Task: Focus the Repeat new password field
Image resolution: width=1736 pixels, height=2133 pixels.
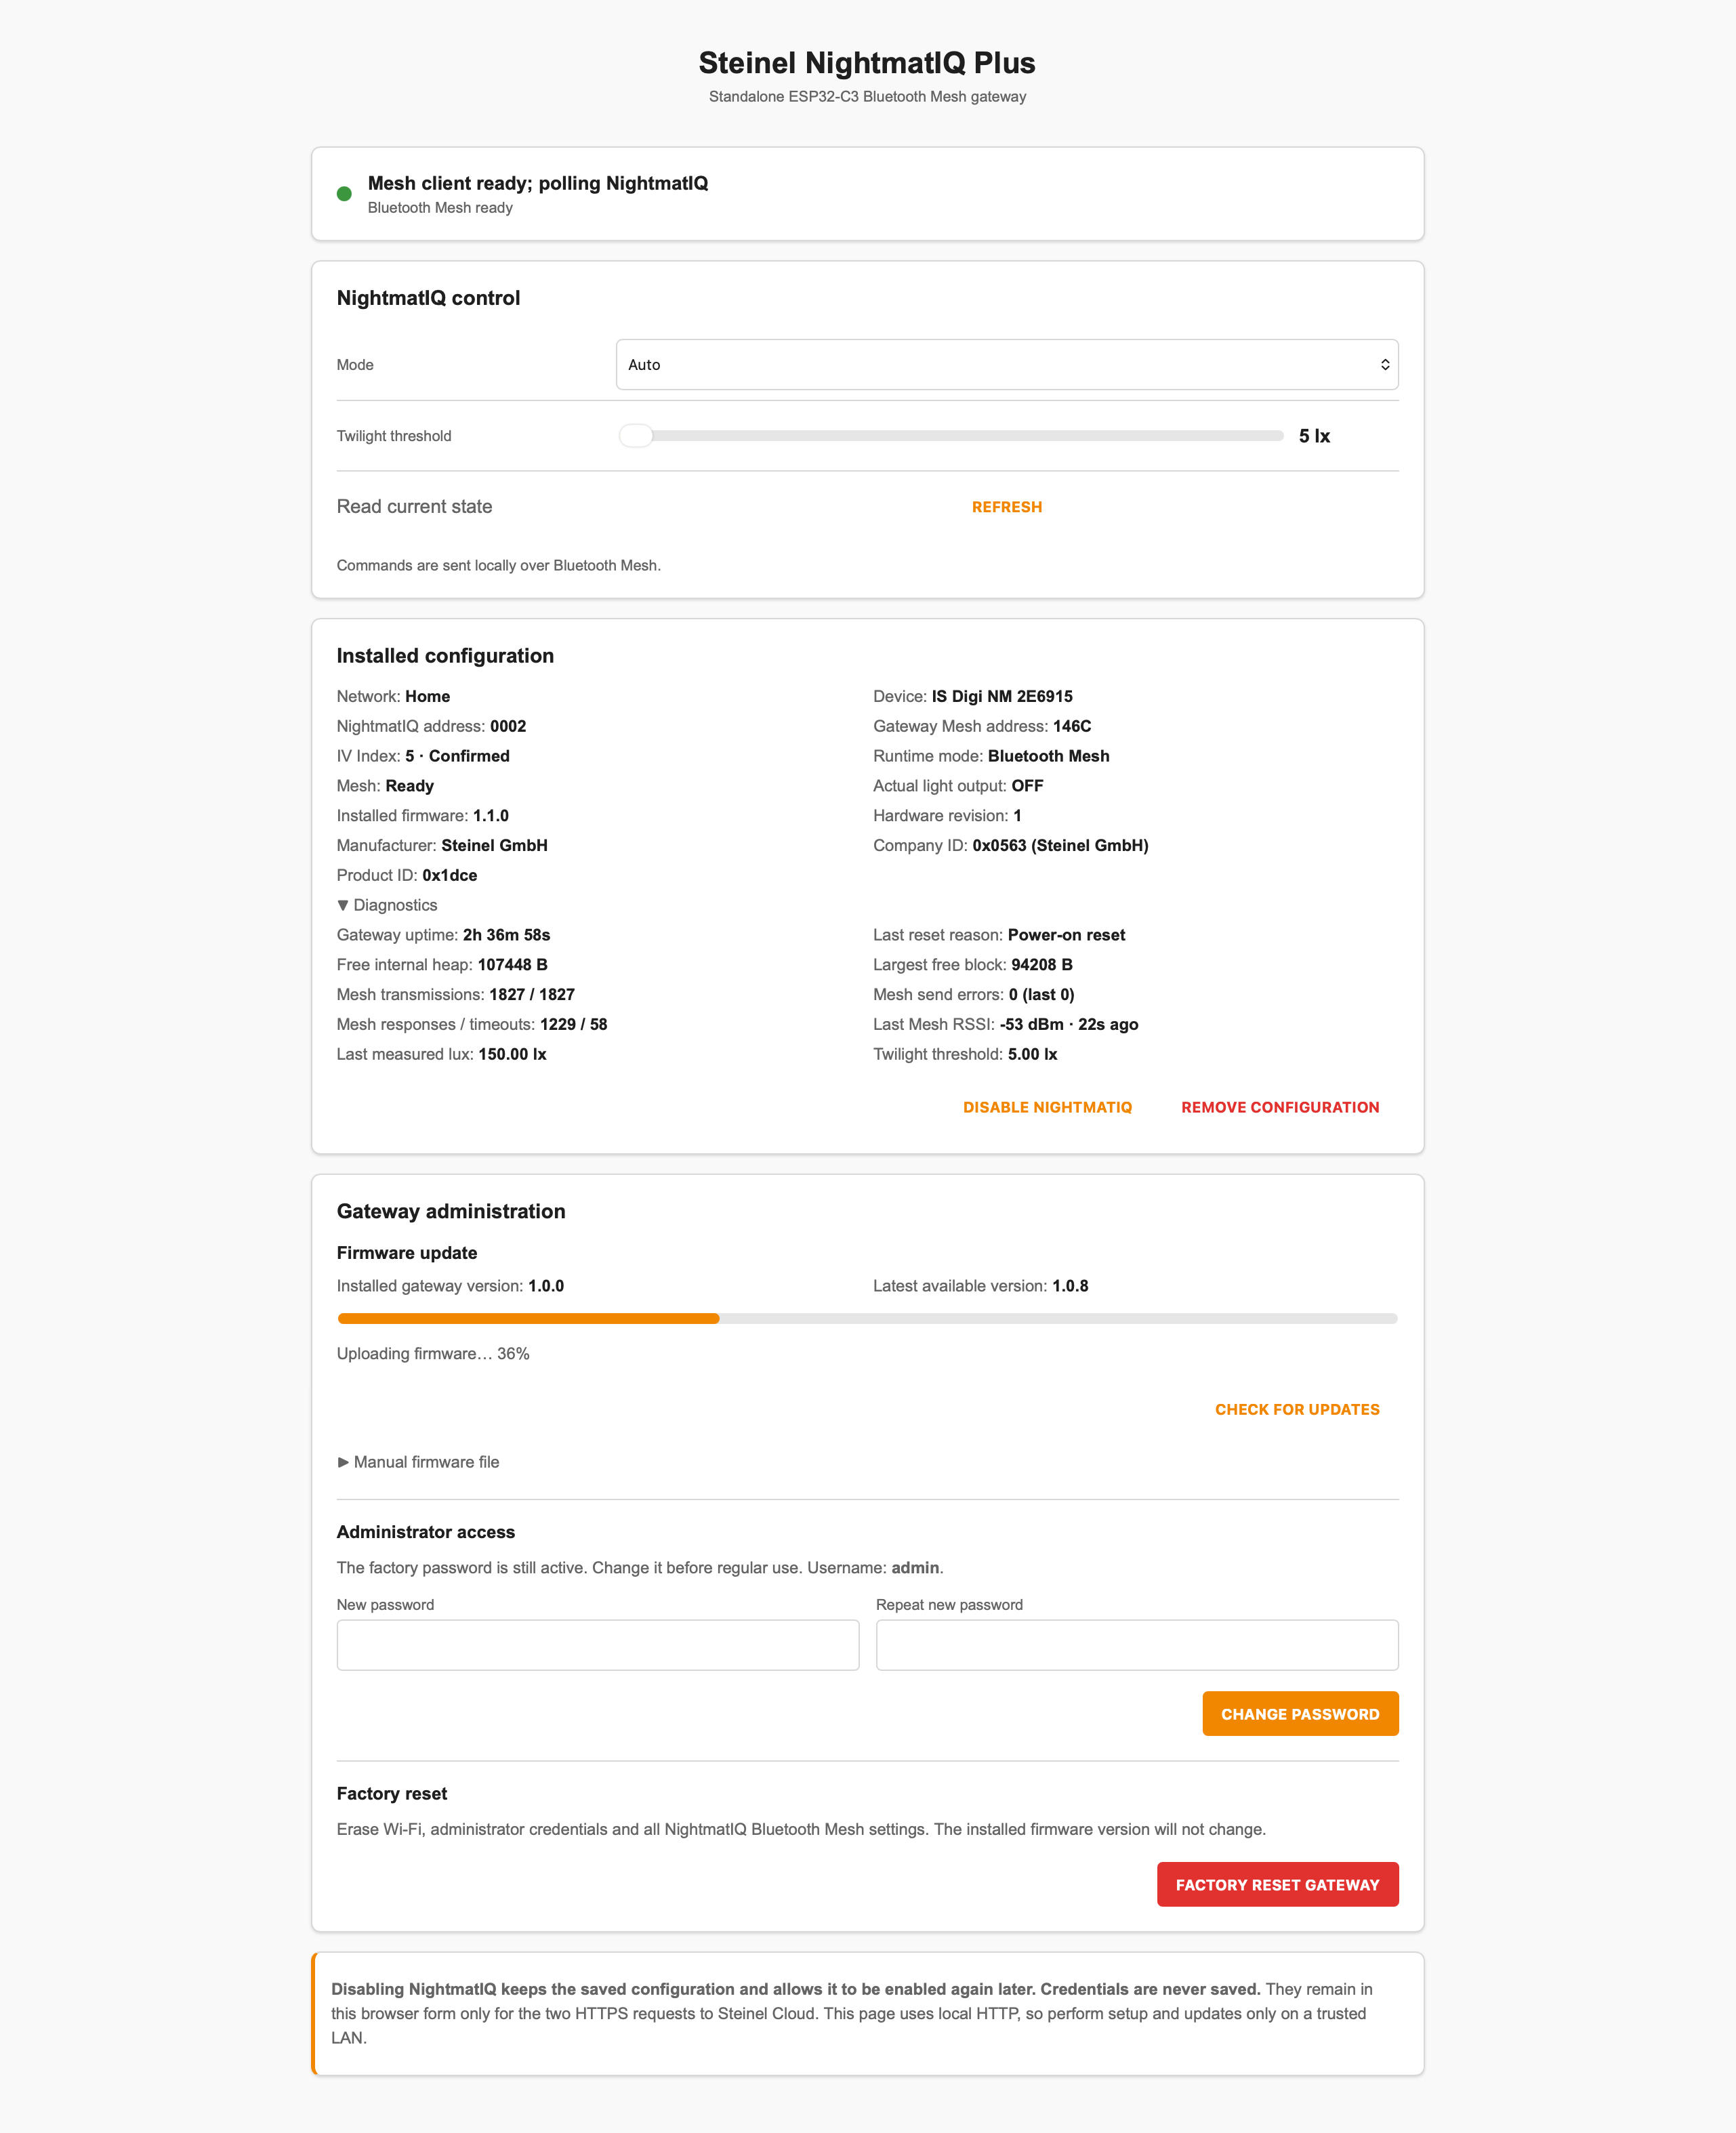Action: pyautogui.click(x=1137, y=1645)
